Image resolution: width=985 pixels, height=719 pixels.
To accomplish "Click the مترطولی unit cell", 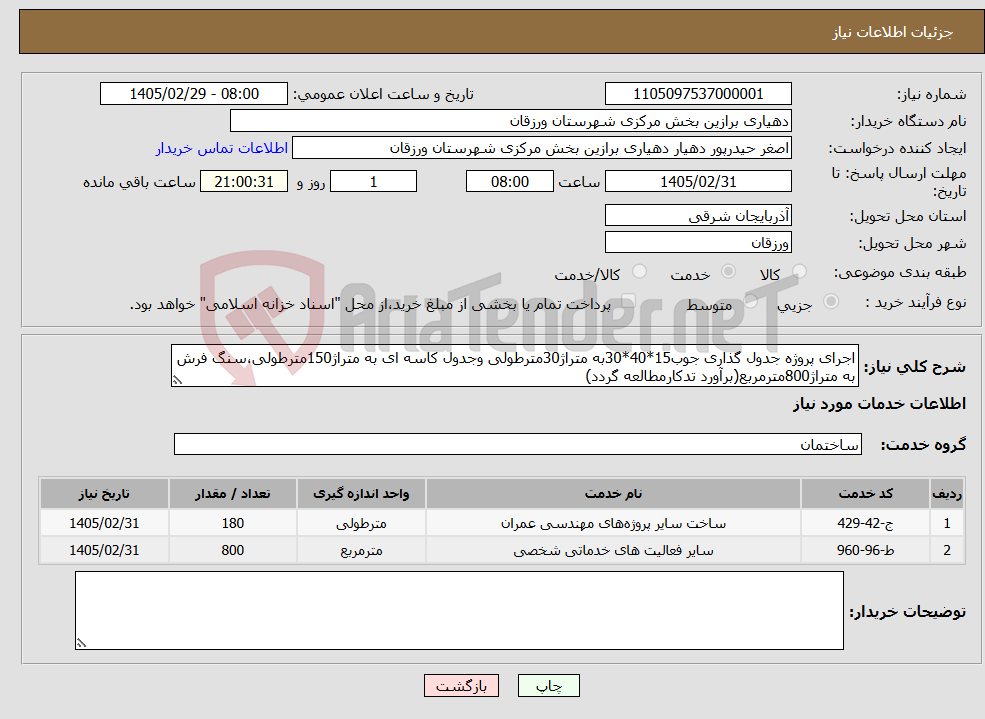I will click(361, 523).
